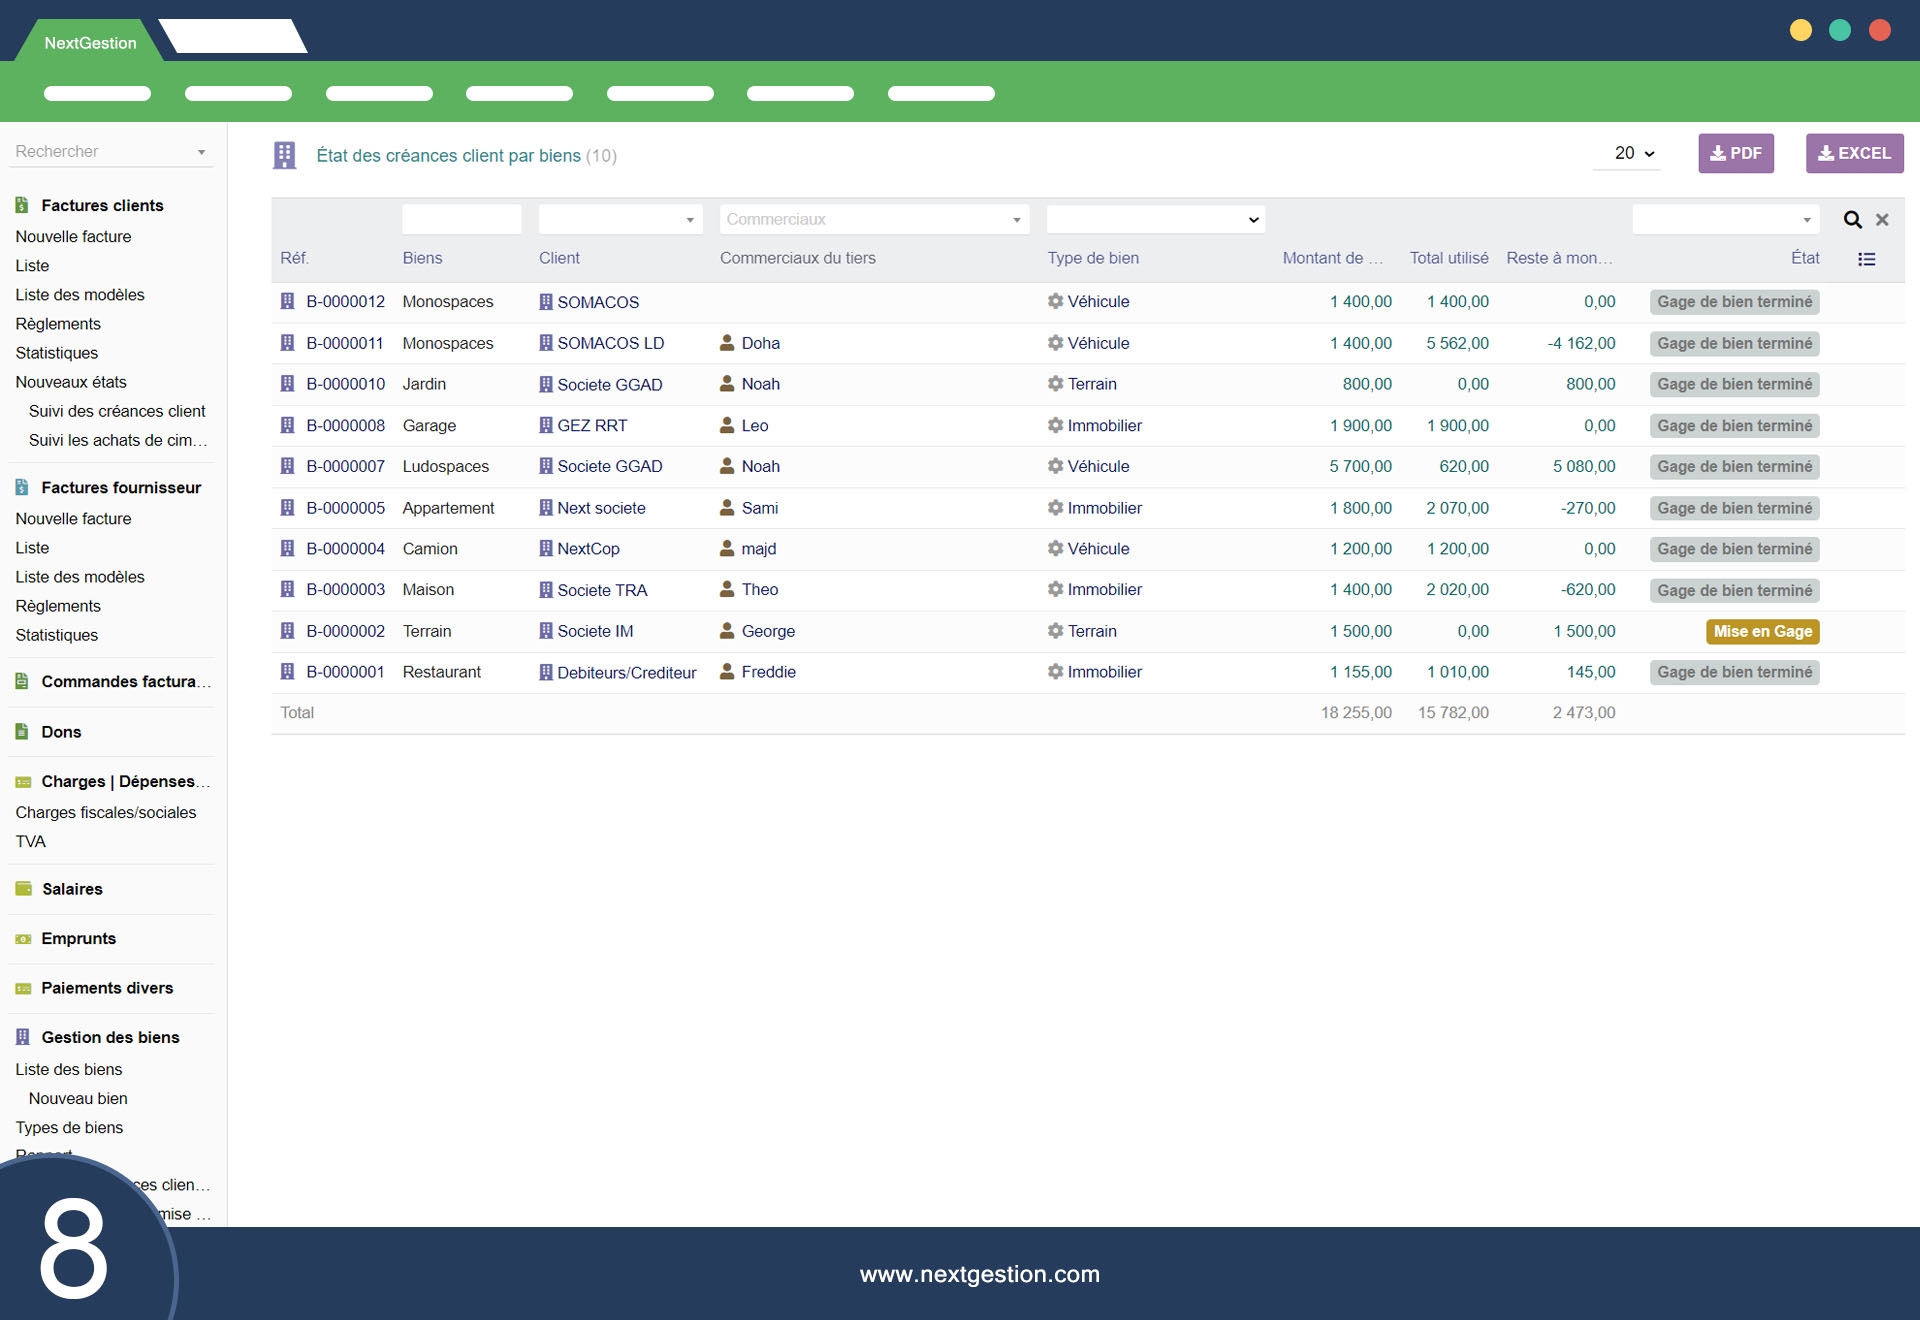Open the Type de bien filter dropdown
Image resolution: width=1920 pixels, height=1320 pixels.
[1155, 220]
